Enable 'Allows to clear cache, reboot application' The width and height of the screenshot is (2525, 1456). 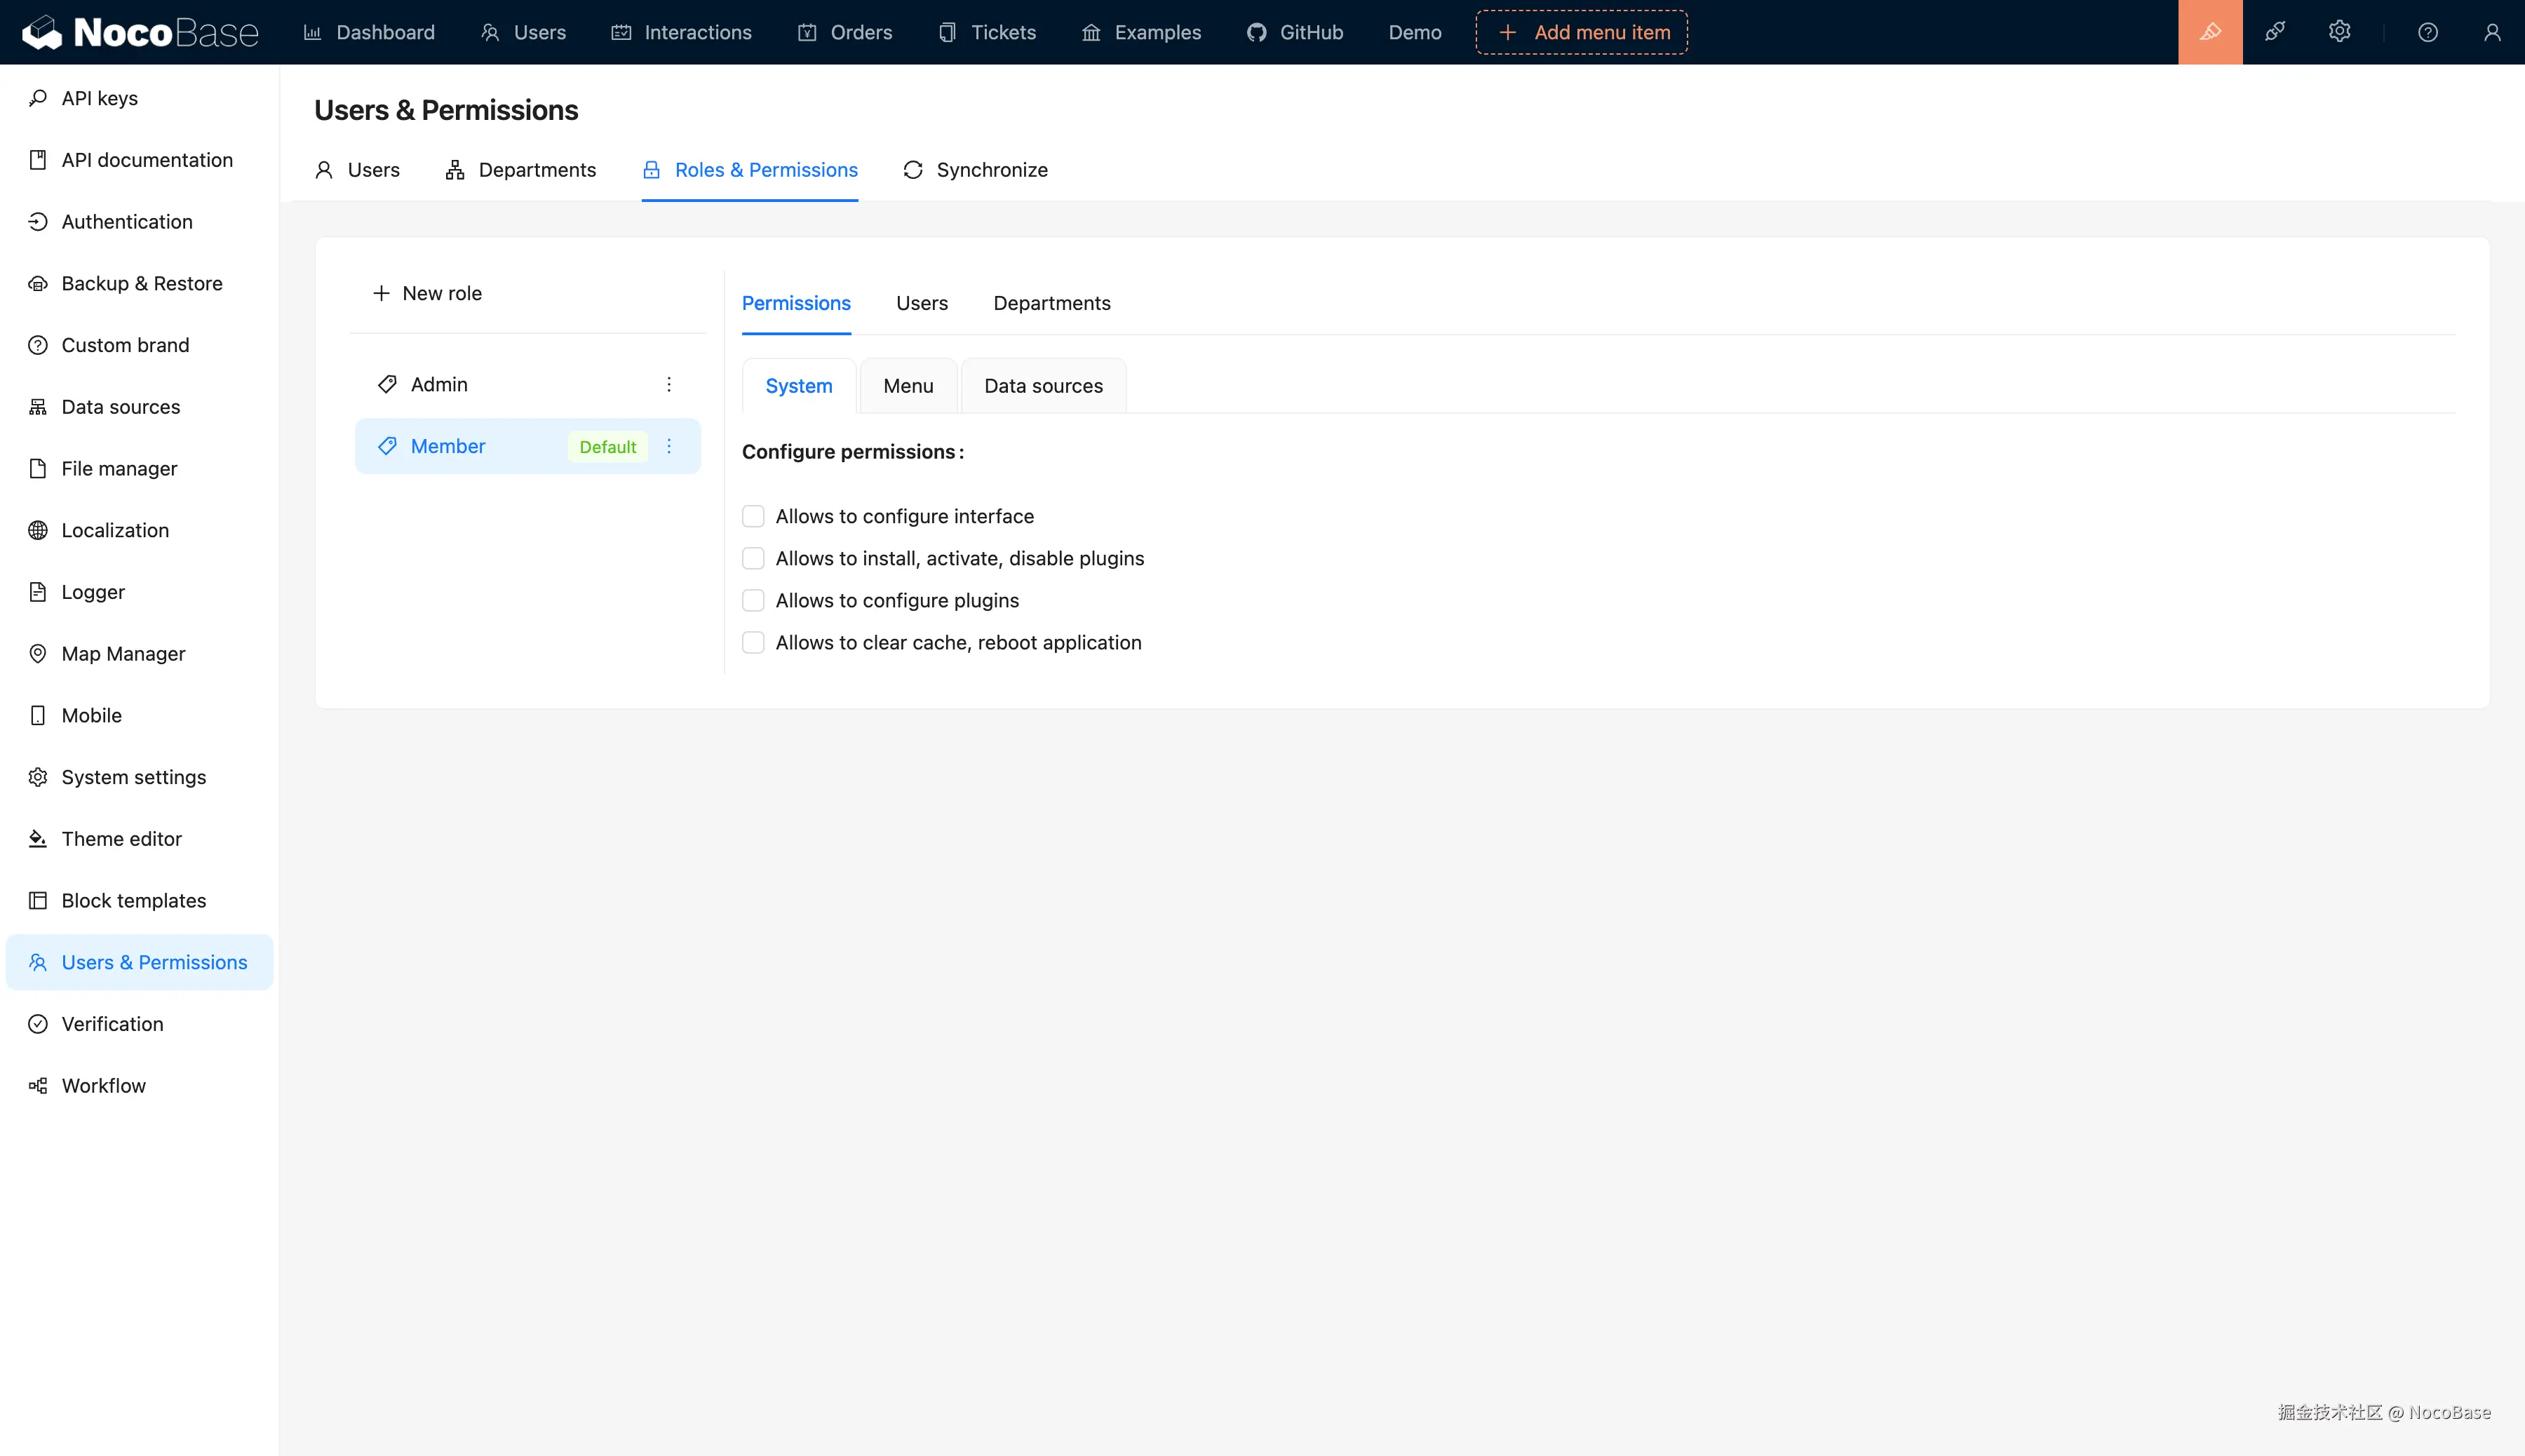(x=754, y=642)
